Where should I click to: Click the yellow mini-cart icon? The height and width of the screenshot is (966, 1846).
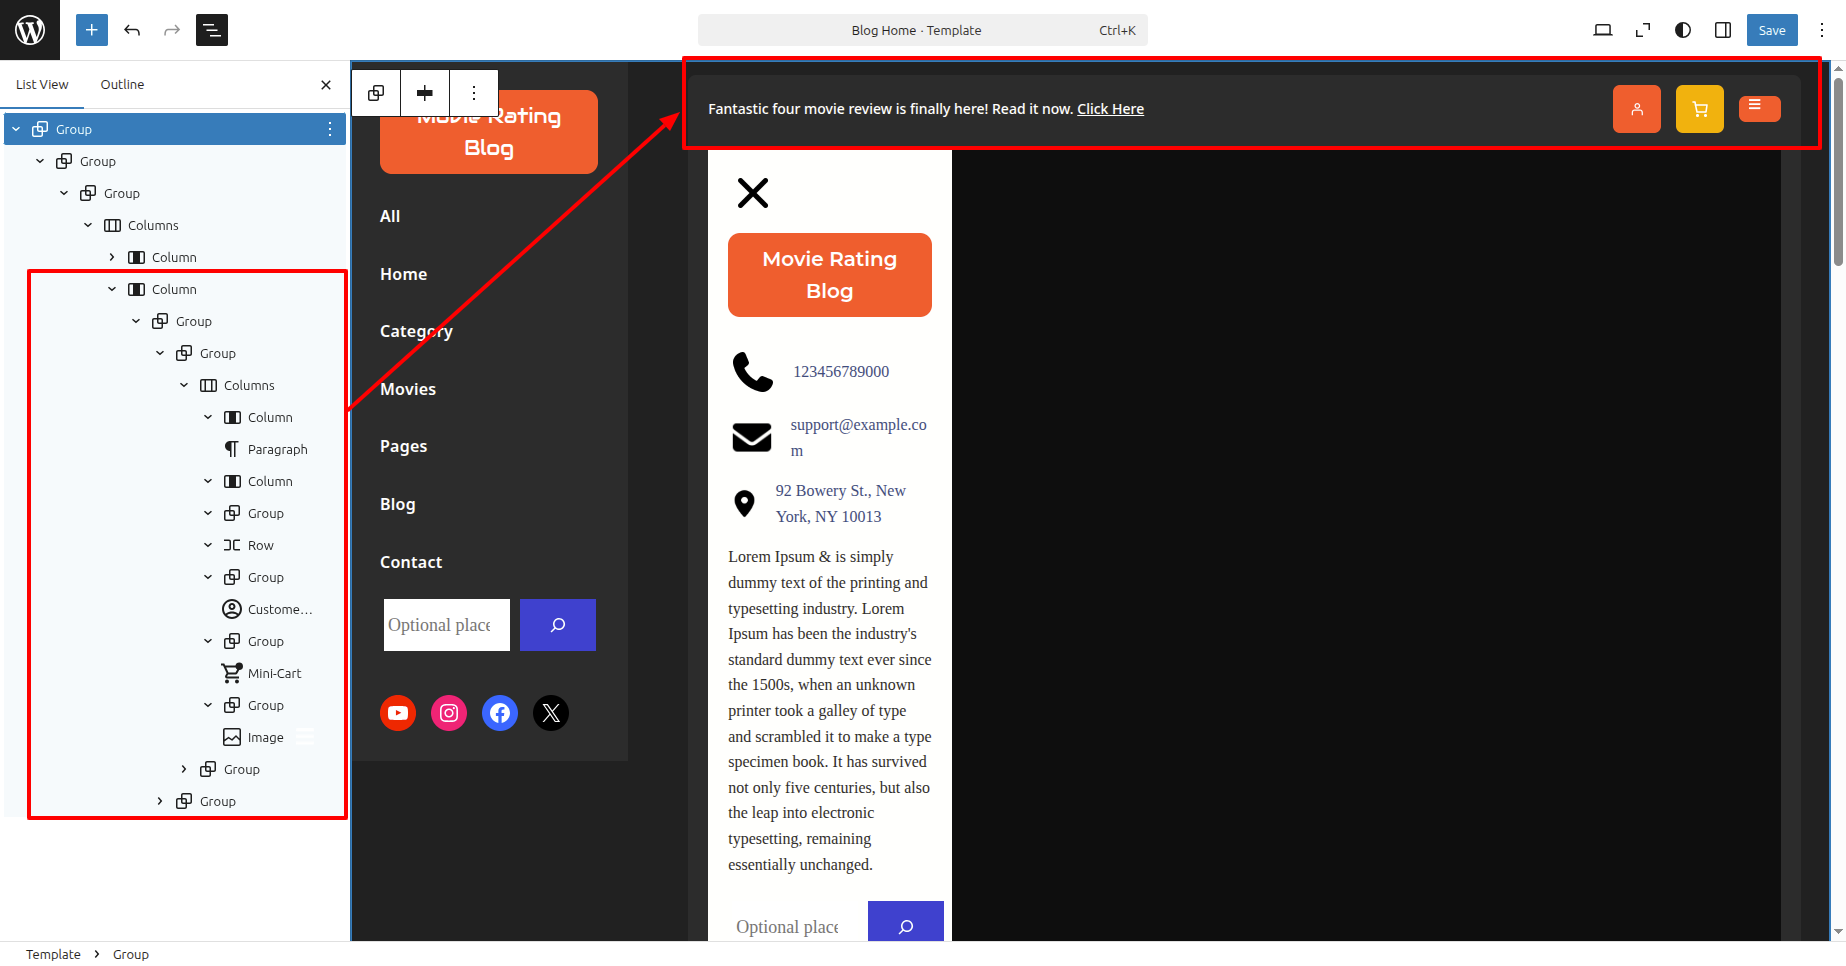[1699, 109]
